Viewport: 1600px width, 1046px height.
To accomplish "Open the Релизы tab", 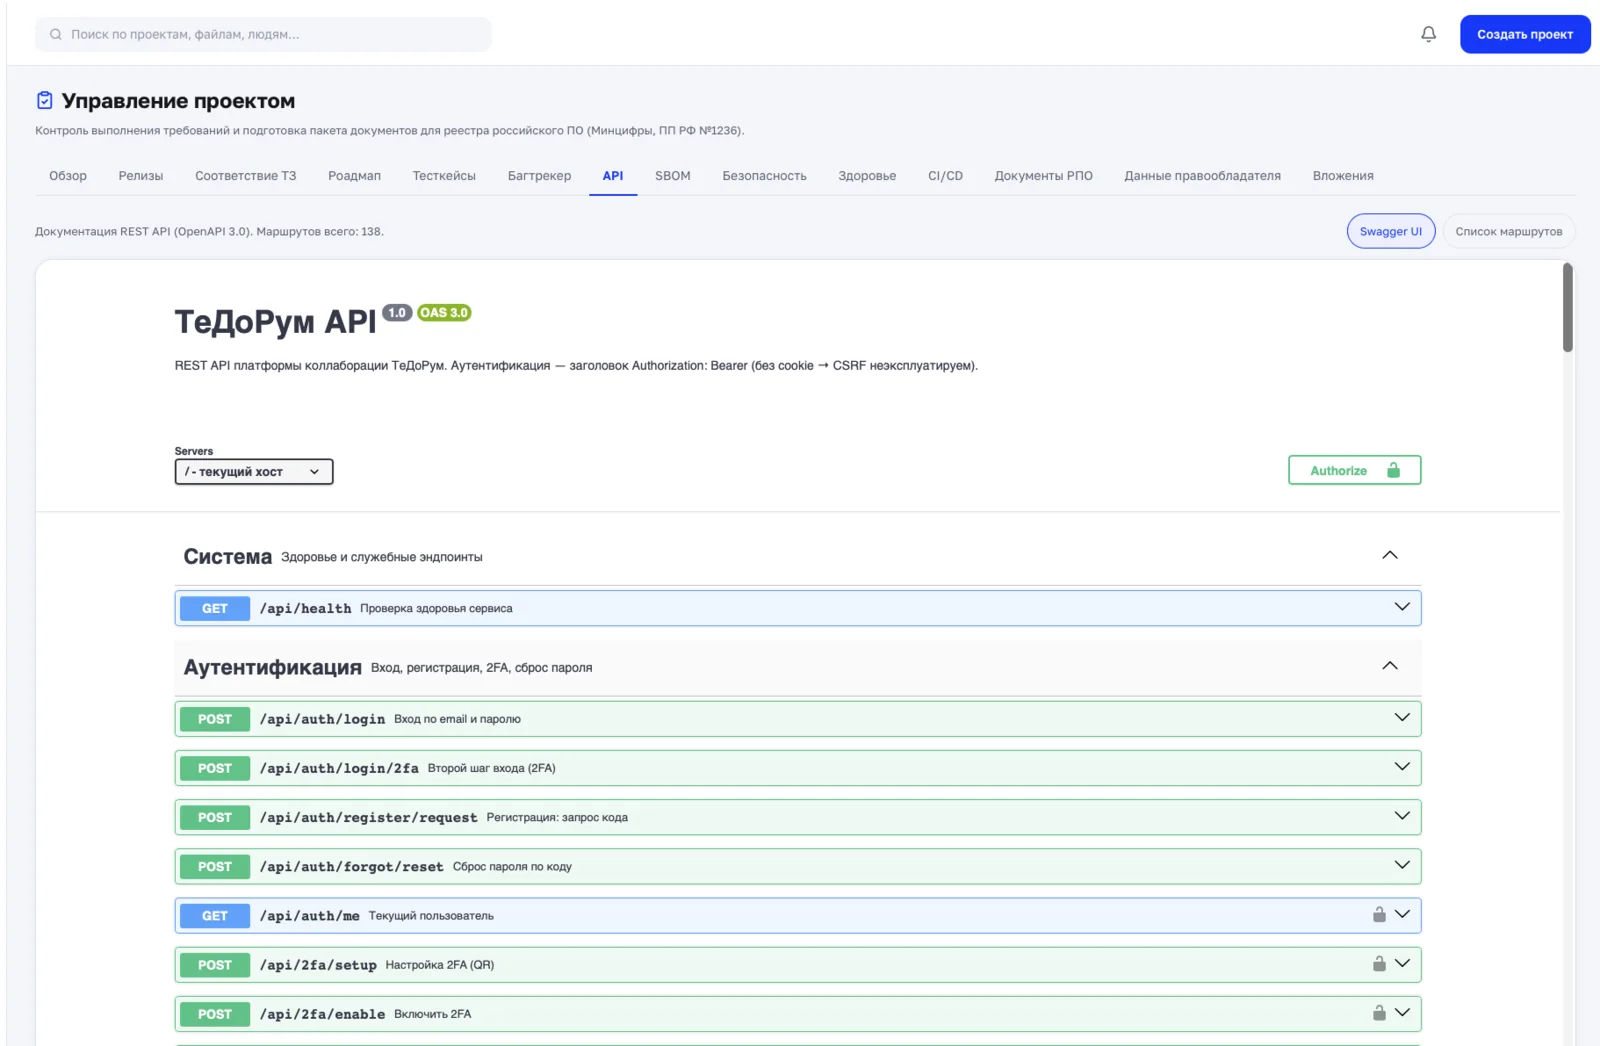I will (x=141, y=176).
